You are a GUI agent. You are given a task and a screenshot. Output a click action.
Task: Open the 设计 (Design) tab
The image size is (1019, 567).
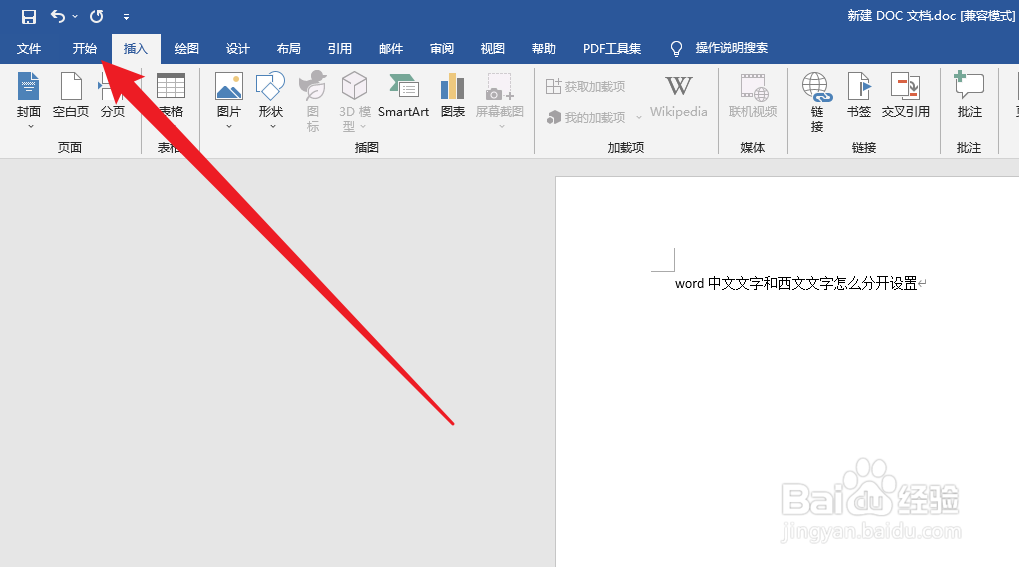pos(237,49)
